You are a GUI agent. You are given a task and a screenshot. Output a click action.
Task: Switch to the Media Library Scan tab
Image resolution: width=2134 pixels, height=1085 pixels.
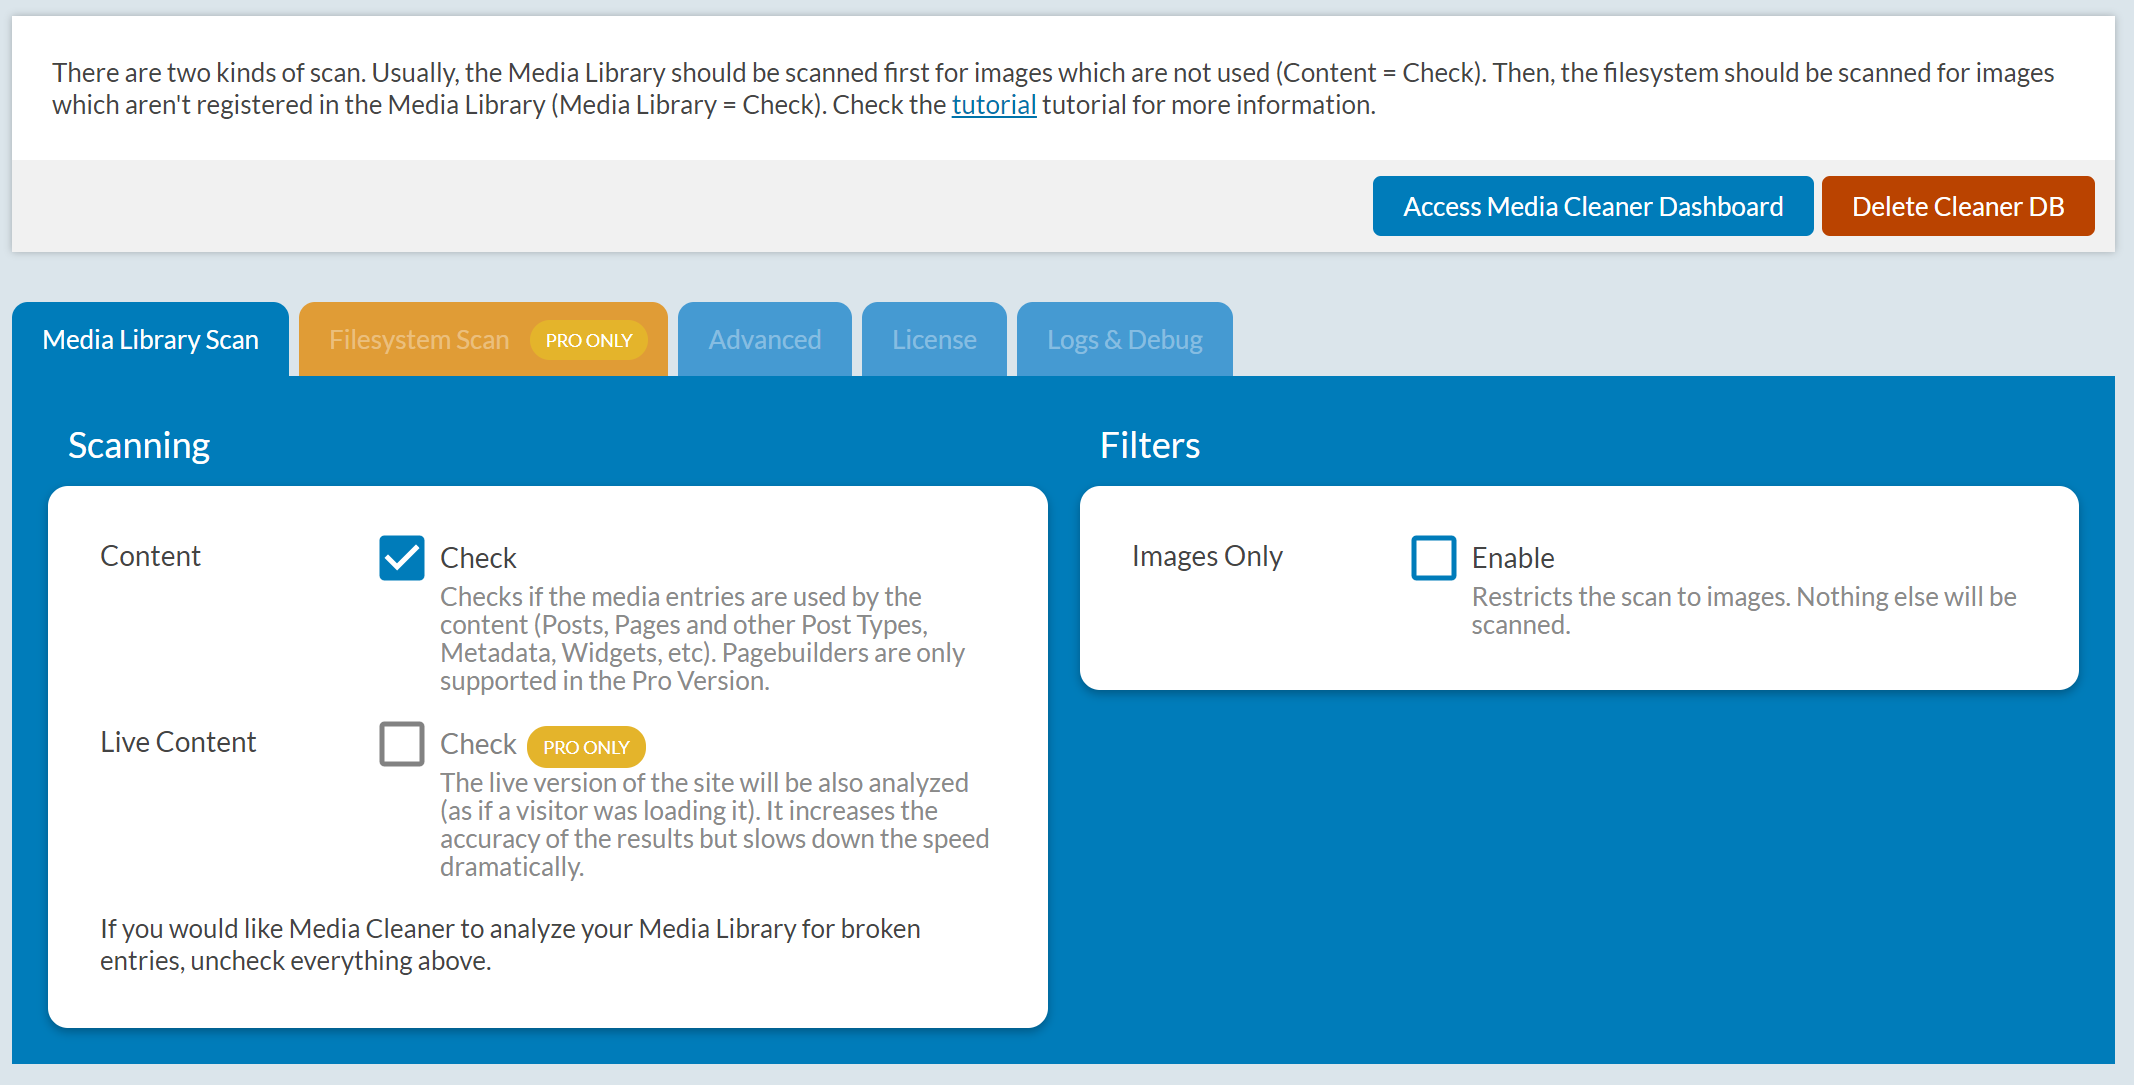[x=151, y=340]
